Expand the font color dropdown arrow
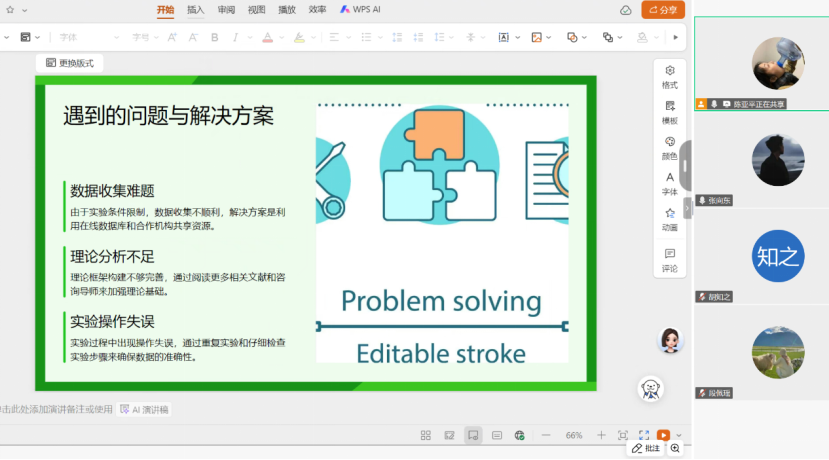The image size is (829, 460). (282, 38)
